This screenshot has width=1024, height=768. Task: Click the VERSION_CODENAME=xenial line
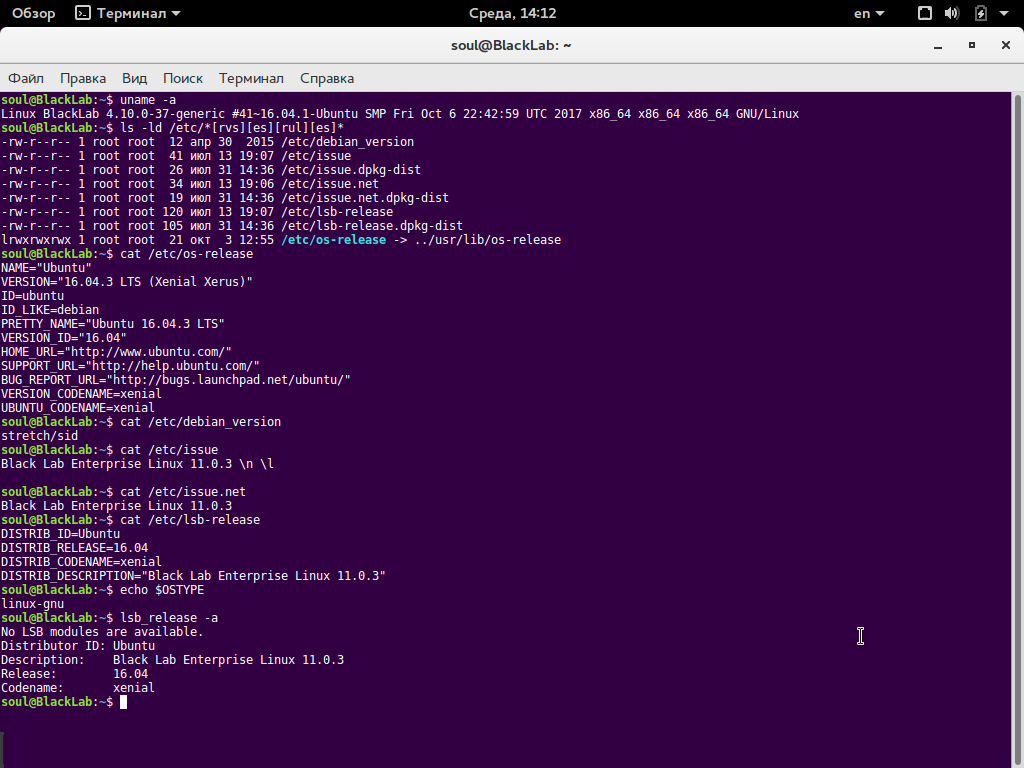click(82, 394)
